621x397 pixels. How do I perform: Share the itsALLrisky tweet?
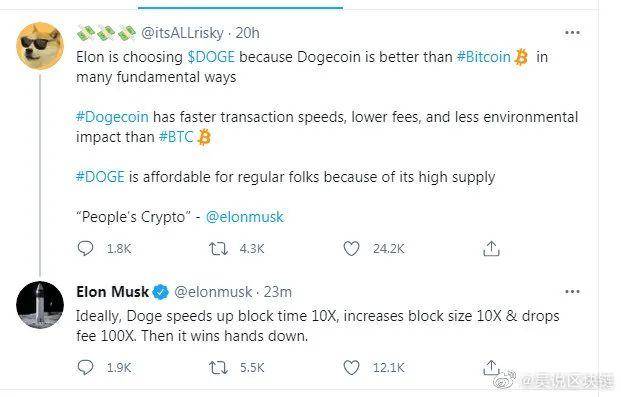(x=491, y=248)
